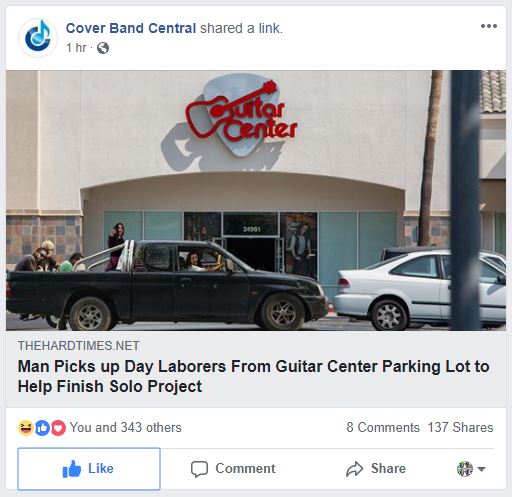The height and width of the screenshot is (497, 512).
Task: View You and 343 others reactions list
Action: click(125, 428)
